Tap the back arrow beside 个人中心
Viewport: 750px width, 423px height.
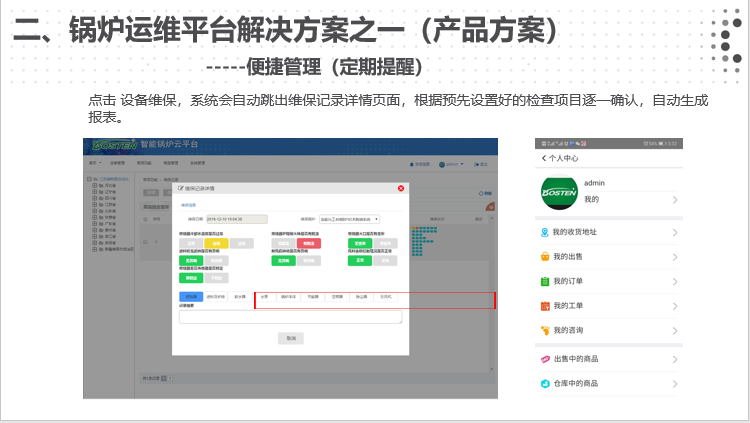(x=543, y=158)
